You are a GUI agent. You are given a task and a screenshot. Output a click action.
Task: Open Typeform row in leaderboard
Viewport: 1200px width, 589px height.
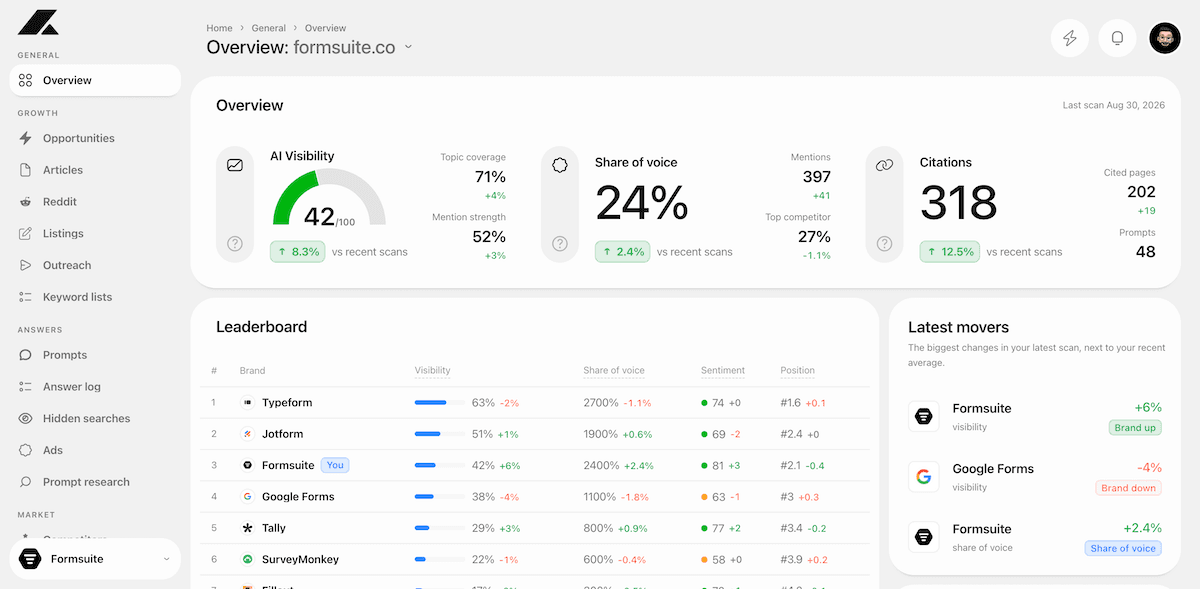535,403
